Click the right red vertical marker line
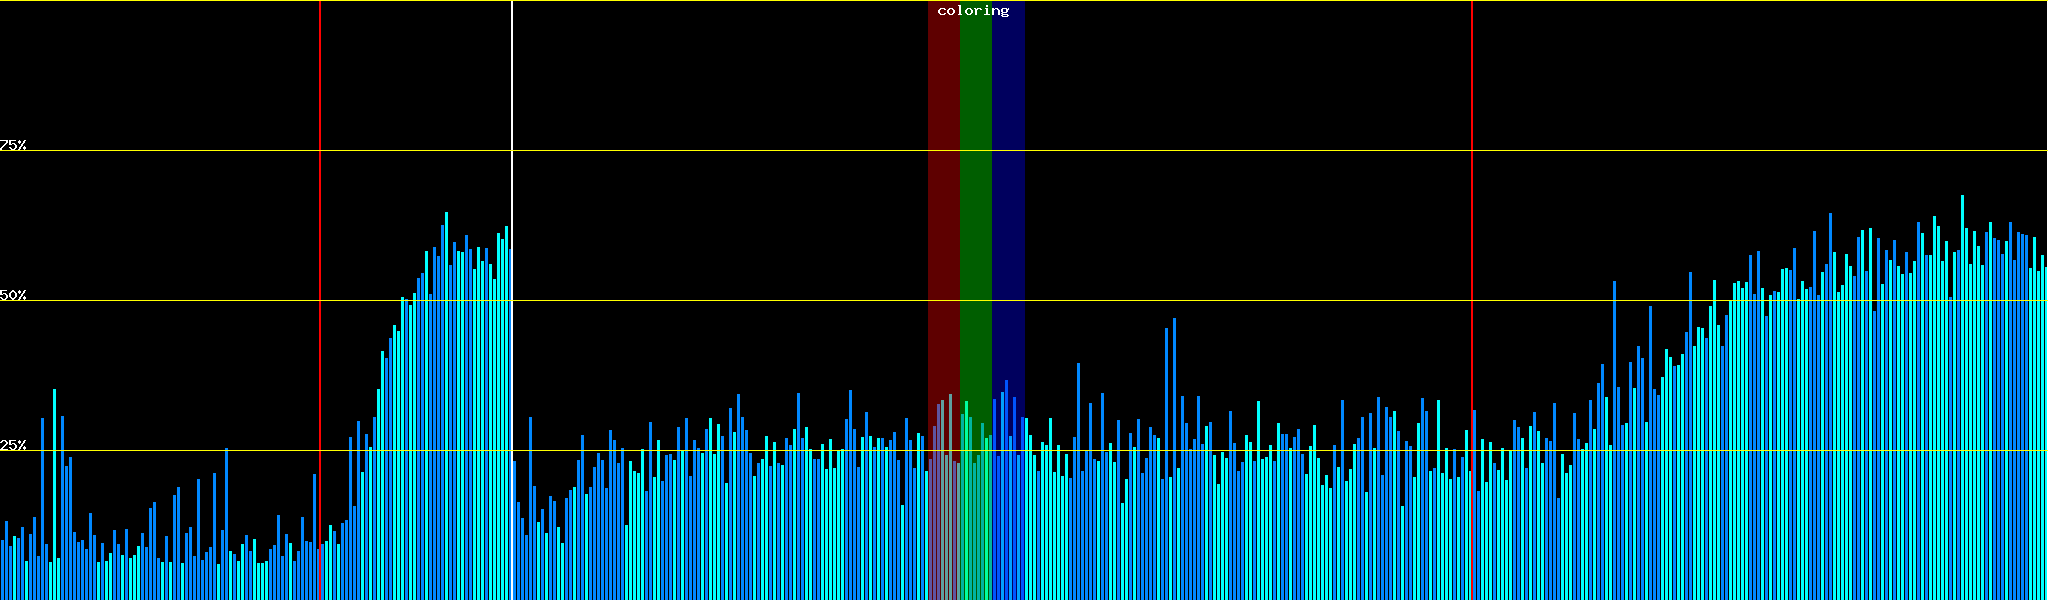Viewport: 2048px width, 600px height. click(x=1472, y=100)
